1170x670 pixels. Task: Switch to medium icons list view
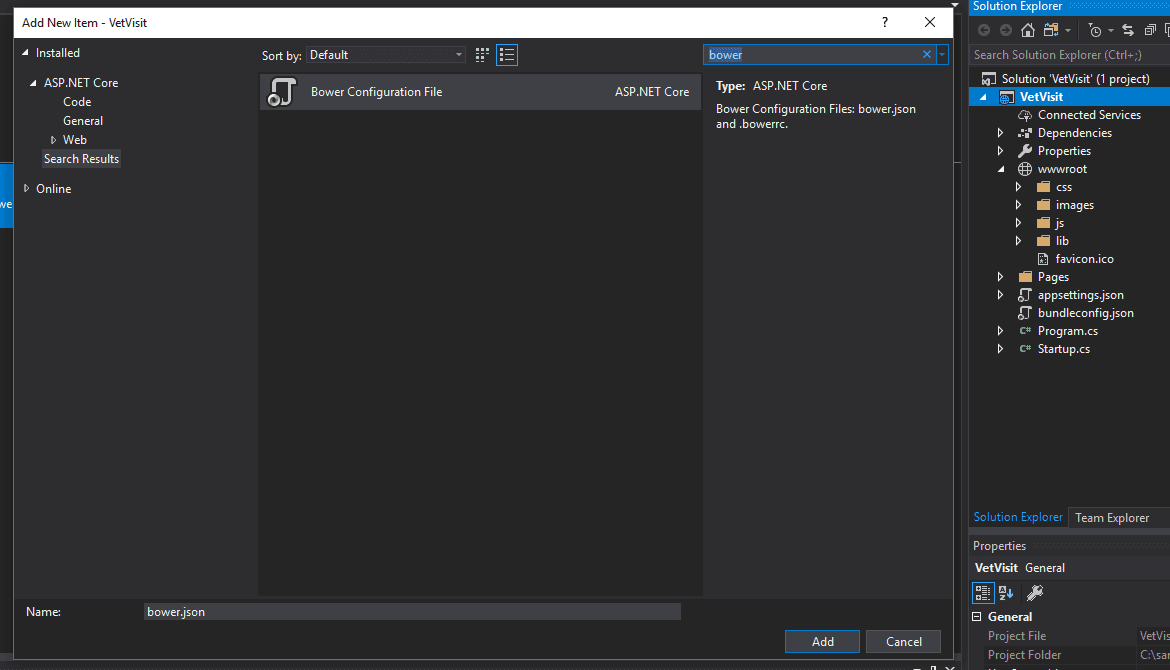point(507,54)
